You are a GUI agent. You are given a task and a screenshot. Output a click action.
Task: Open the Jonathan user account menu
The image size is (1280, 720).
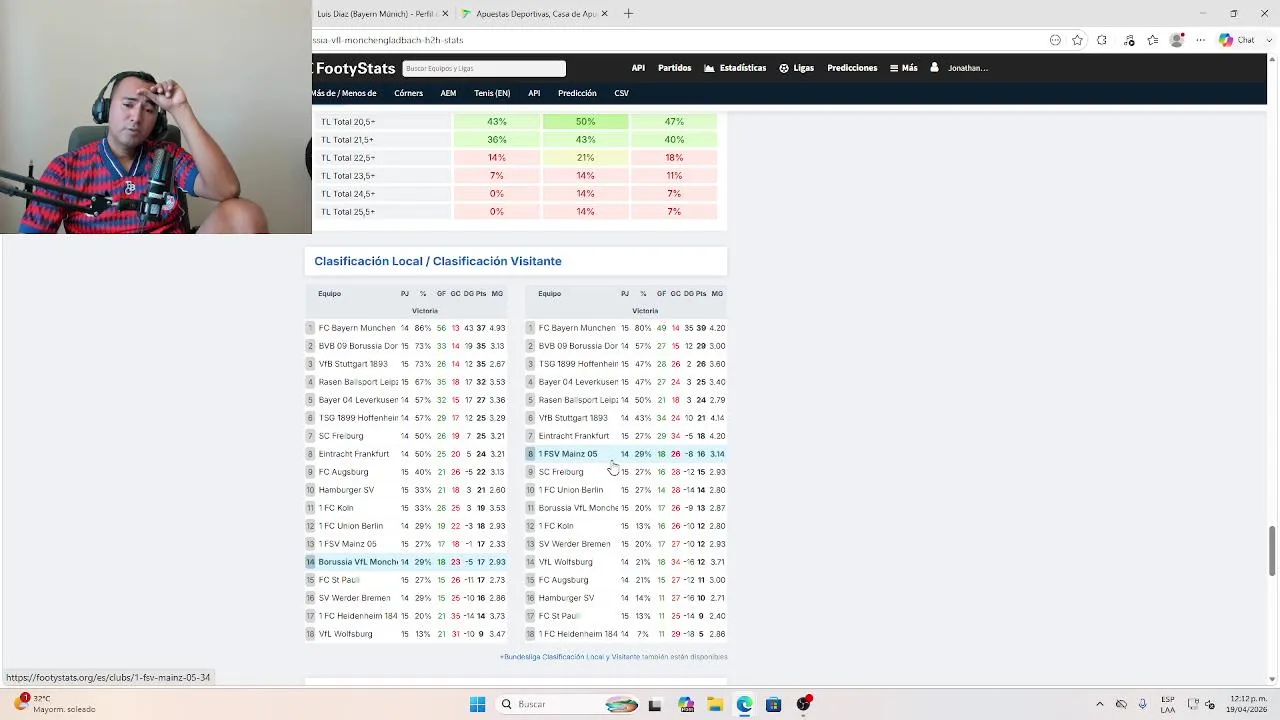pyautogui.click(x=959, y=68)
